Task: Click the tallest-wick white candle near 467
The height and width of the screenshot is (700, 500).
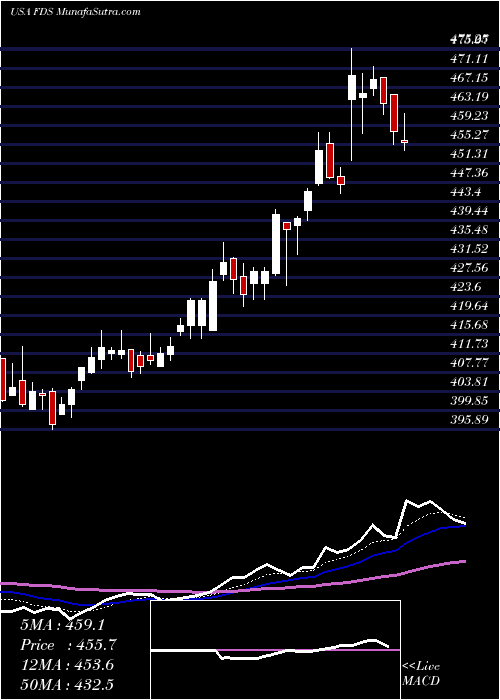Action: point(352,88)
